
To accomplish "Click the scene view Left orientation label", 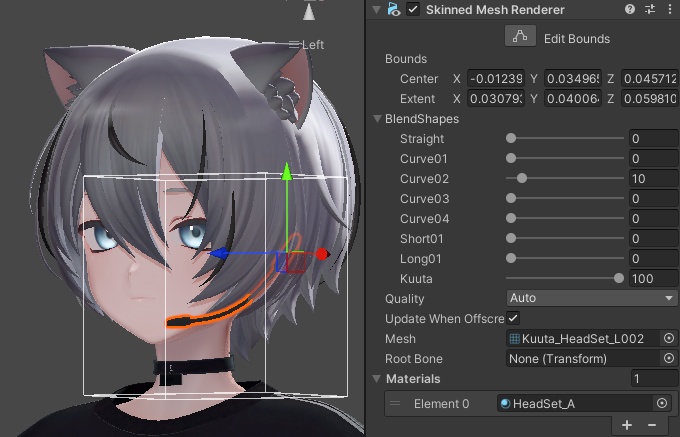I will (307, 45).
